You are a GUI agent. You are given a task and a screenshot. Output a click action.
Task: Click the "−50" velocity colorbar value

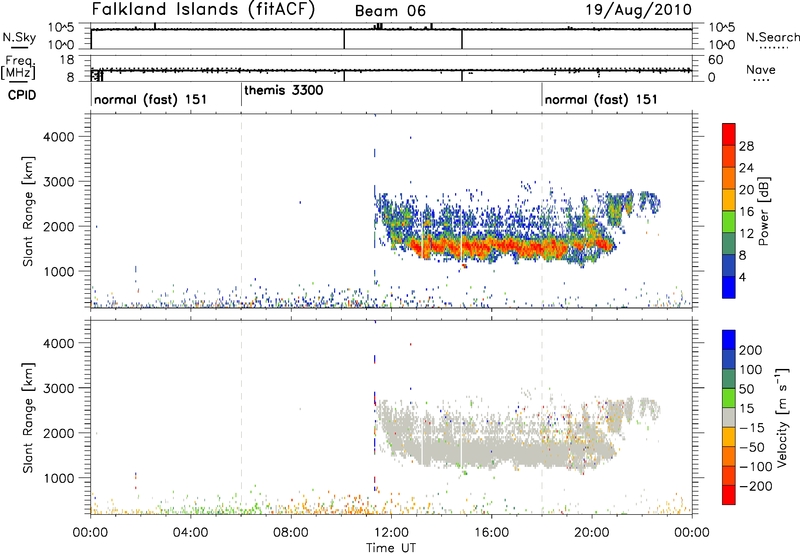[752, 447]
